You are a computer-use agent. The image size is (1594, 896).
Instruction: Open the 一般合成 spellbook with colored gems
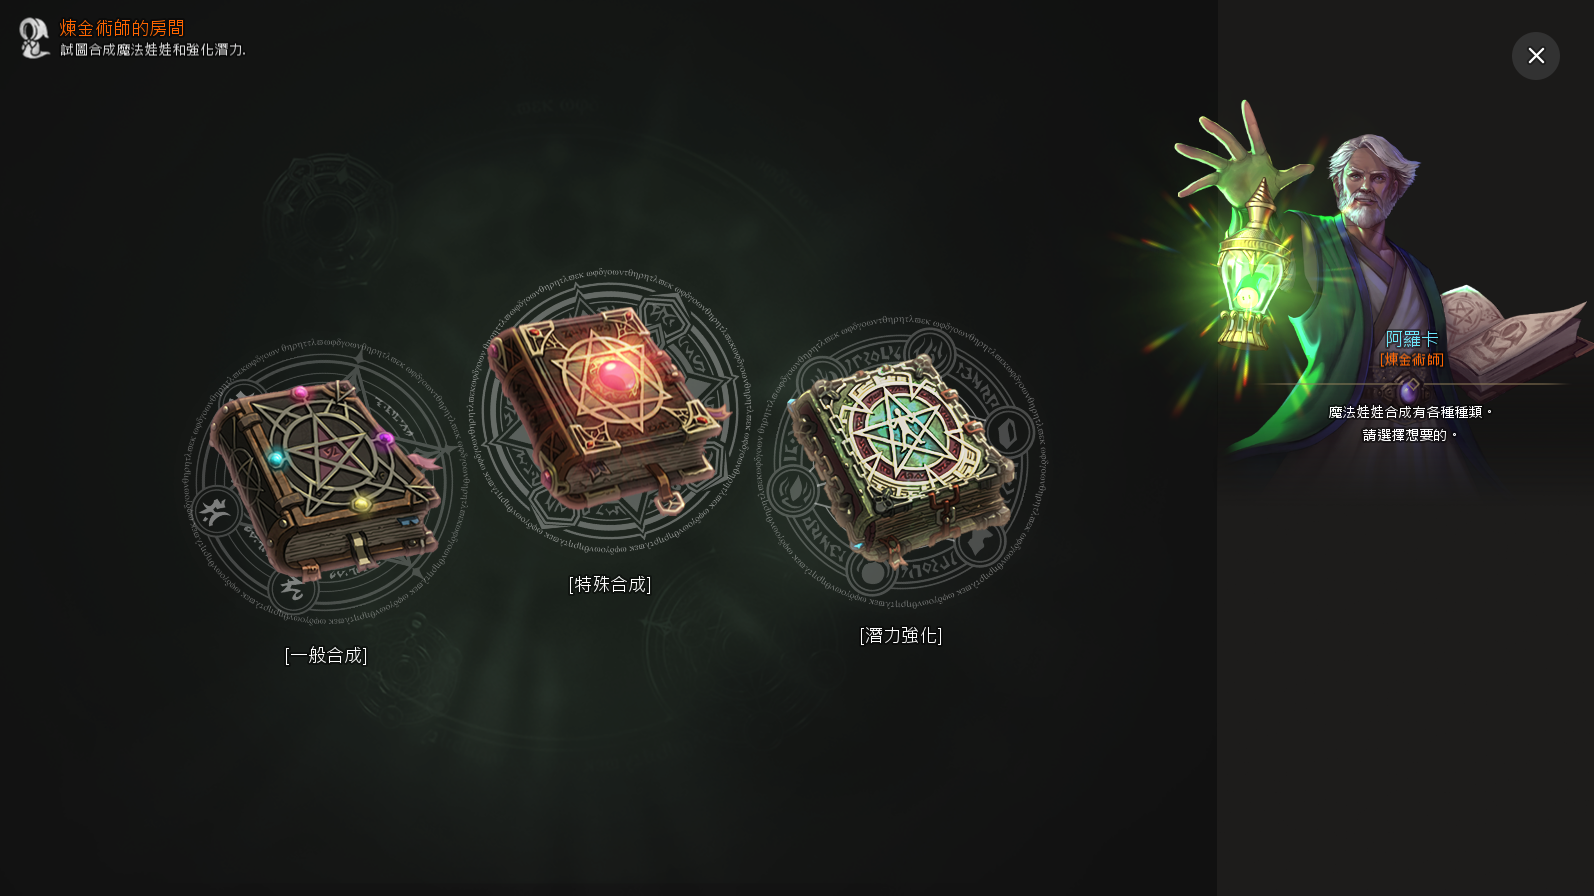pyautogui.click(x=325, y=480)
